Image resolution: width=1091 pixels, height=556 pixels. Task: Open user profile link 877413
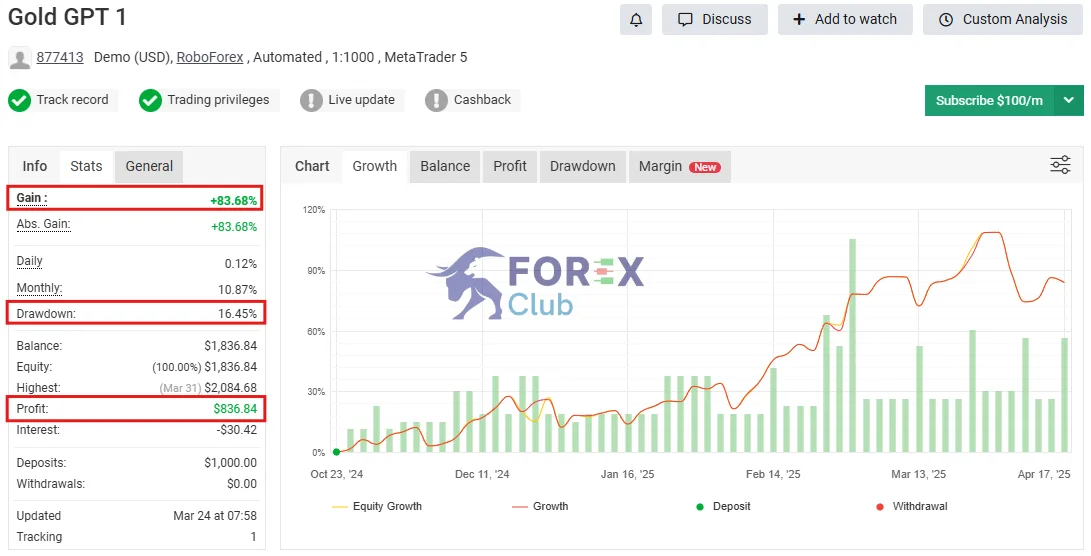[x=60, y=57]
